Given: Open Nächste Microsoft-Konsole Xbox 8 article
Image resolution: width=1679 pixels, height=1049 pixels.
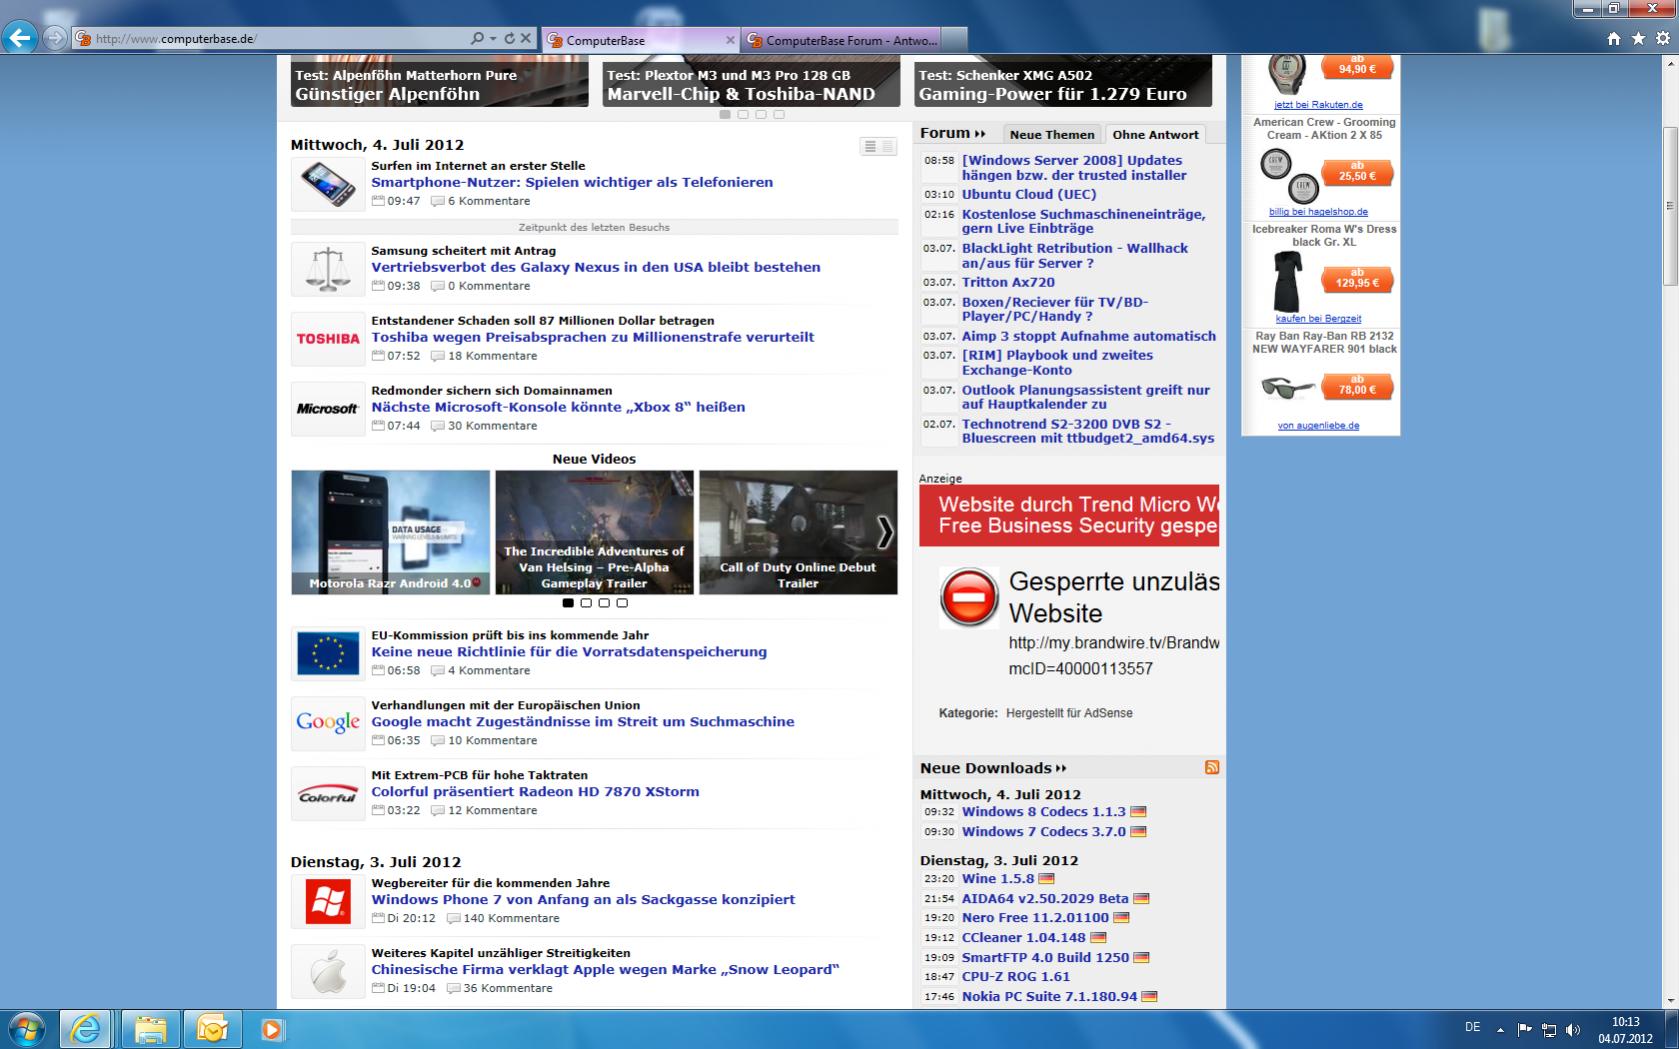Looking at the screenshot, I should (558, 407).
